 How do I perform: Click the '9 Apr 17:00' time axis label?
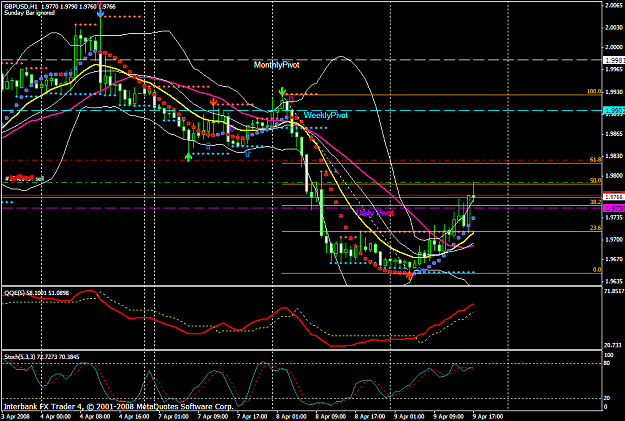488,417
